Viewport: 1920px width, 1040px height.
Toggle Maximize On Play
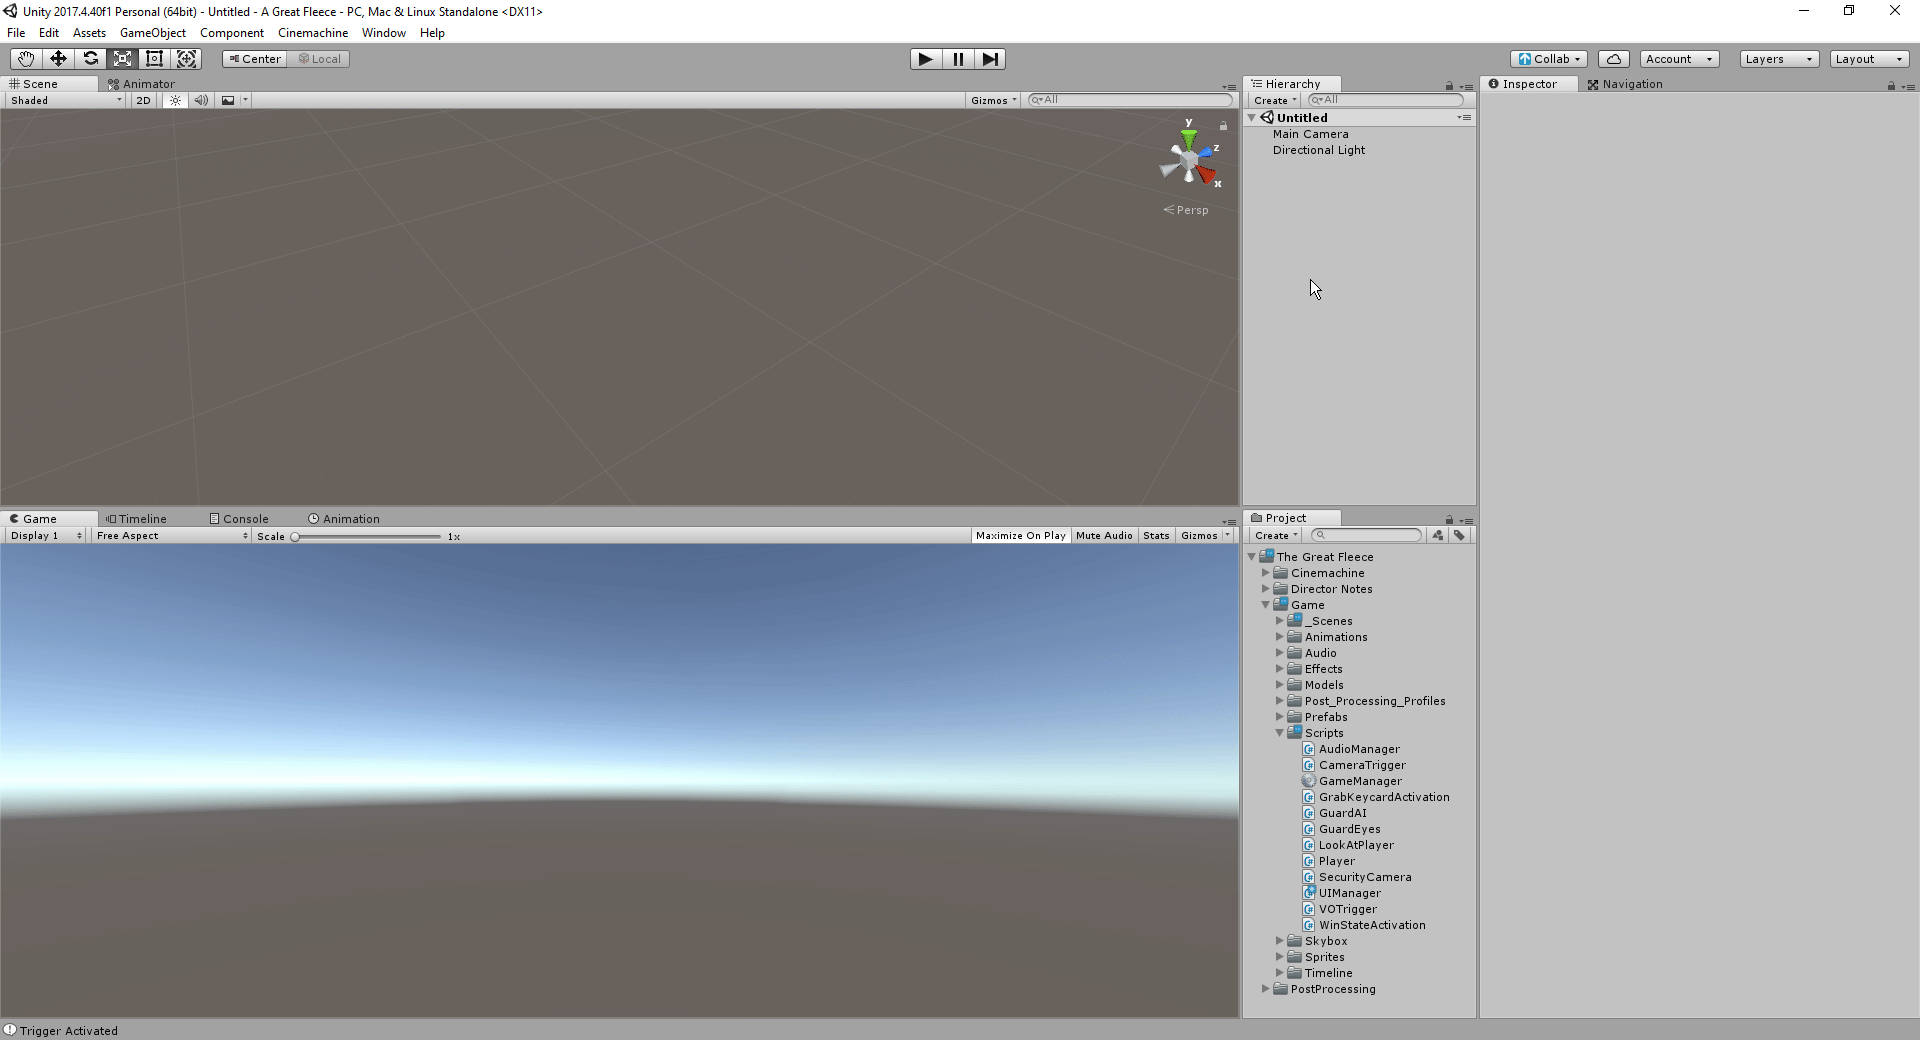(1019, 535)
